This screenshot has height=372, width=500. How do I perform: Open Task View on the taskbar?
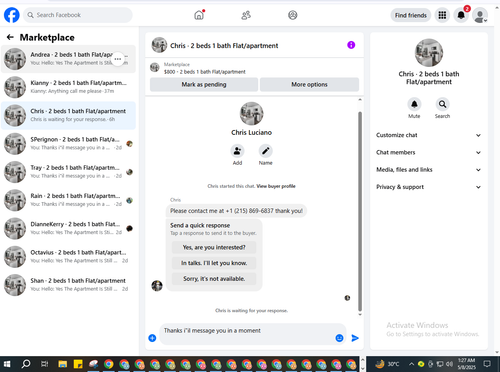(x=44, y=364)
